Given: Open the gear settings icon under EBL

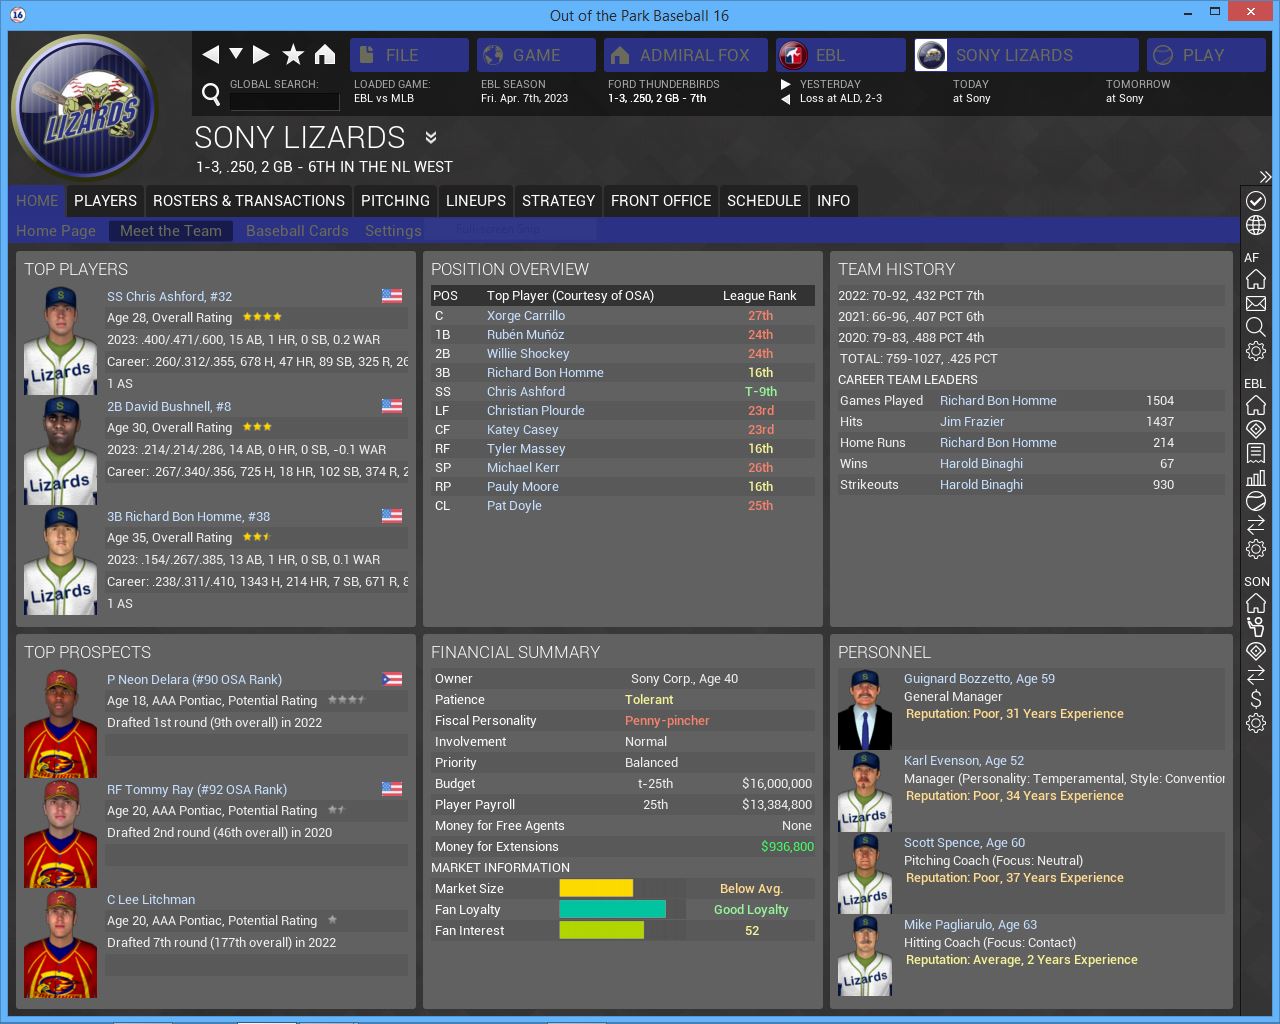Looking at the screenshot, I should pyautogui.click(x=1256, y=549).
